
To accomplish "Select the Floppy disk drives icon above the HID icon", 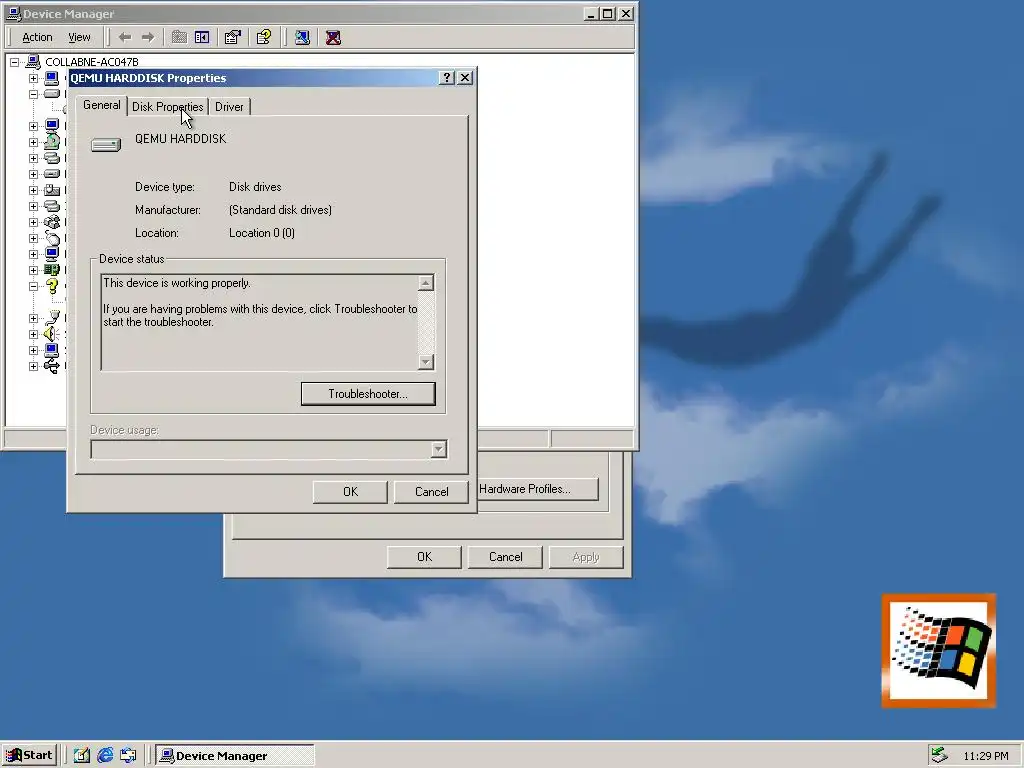I will 52,174.
